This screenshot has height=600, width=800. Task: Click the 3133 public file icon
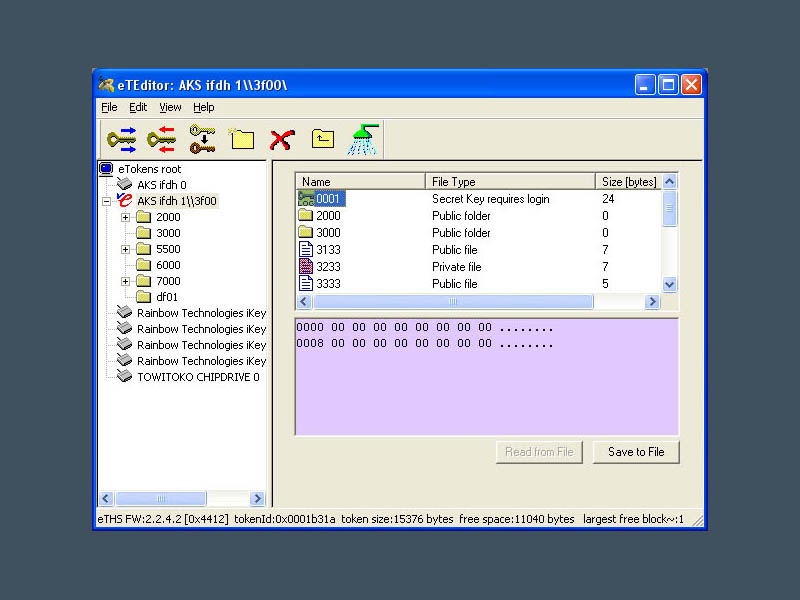pos(306,249)
